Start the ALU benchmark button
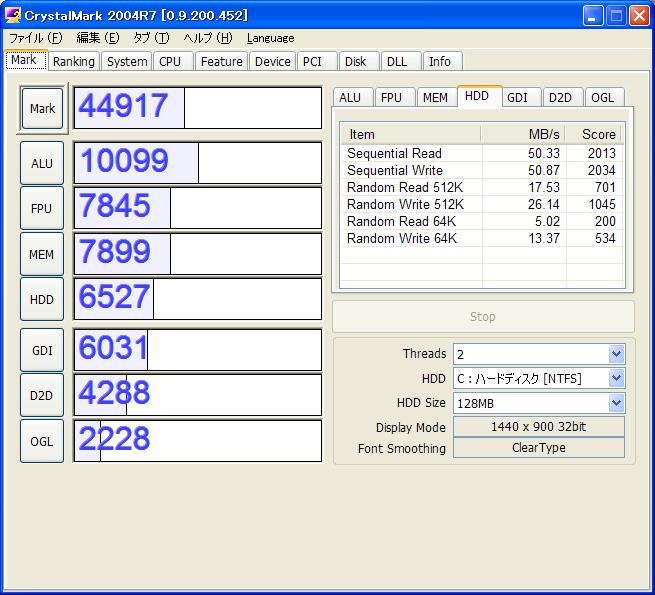This screenshot has width=655, height=595. (x=42, y=163)
